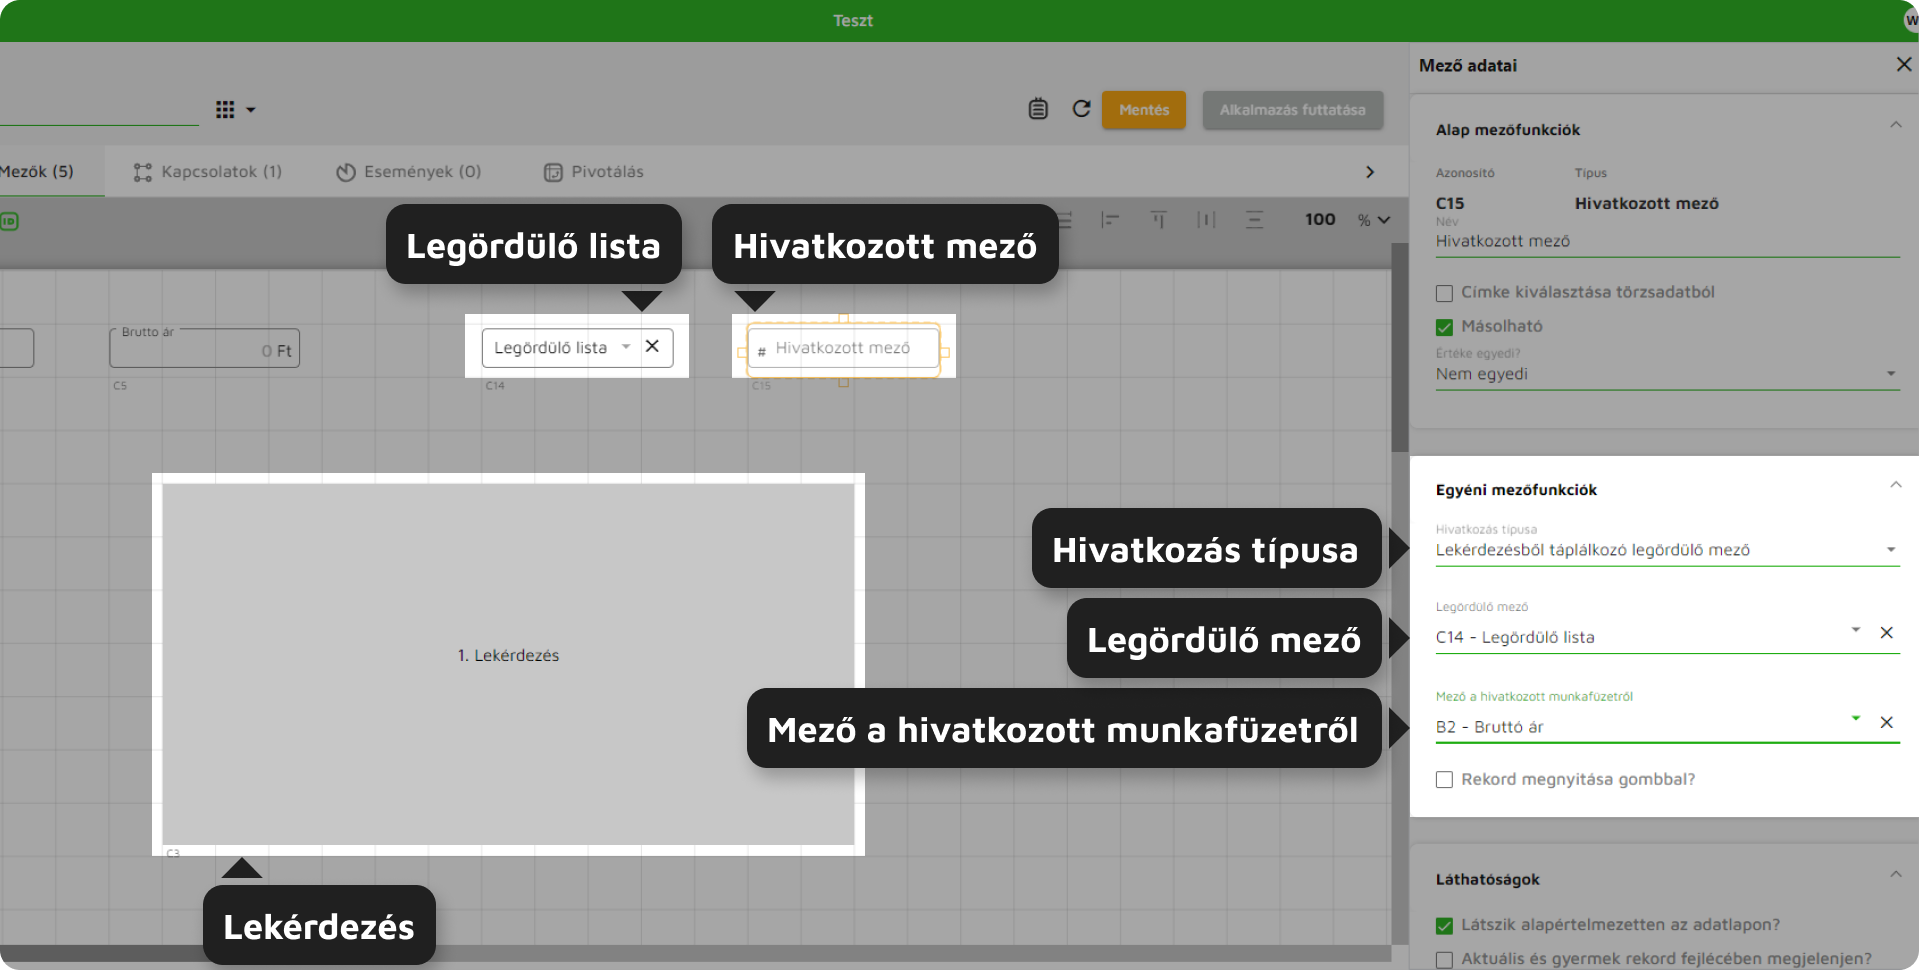This screenshot has width=1919, height=970.
Task: Open the Hivatkozás típusa dropdown
Action: [1667, 550]
